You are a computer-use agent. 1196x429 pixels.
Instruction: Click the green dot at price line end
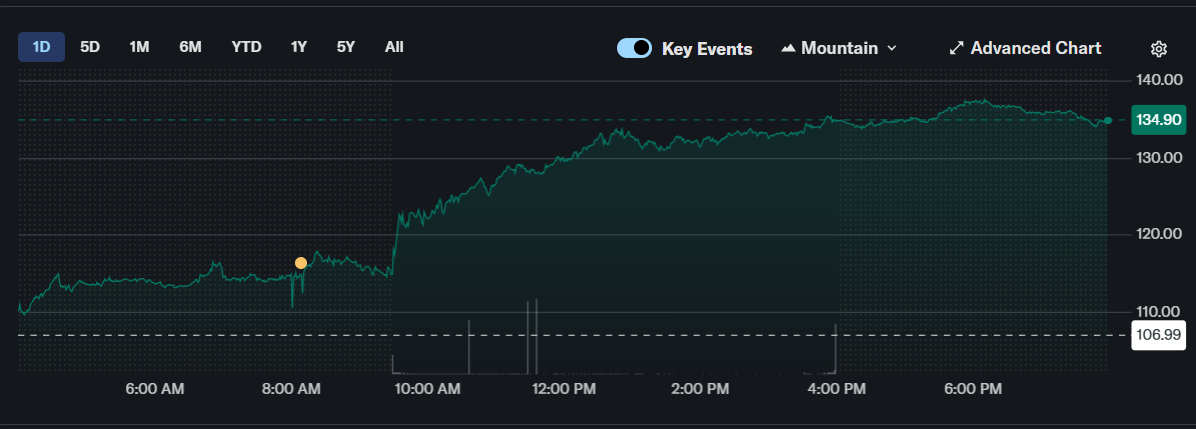point(1107,121)
